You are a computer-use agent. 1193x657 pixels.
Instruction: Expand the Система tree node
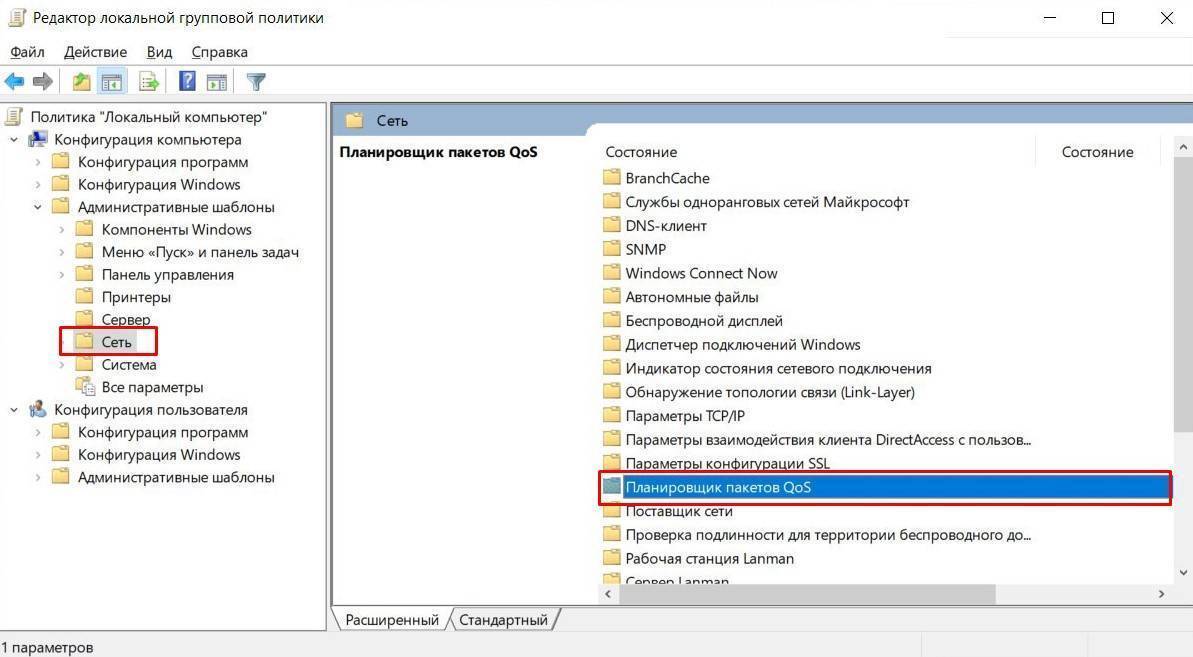(x=62, y=365)
